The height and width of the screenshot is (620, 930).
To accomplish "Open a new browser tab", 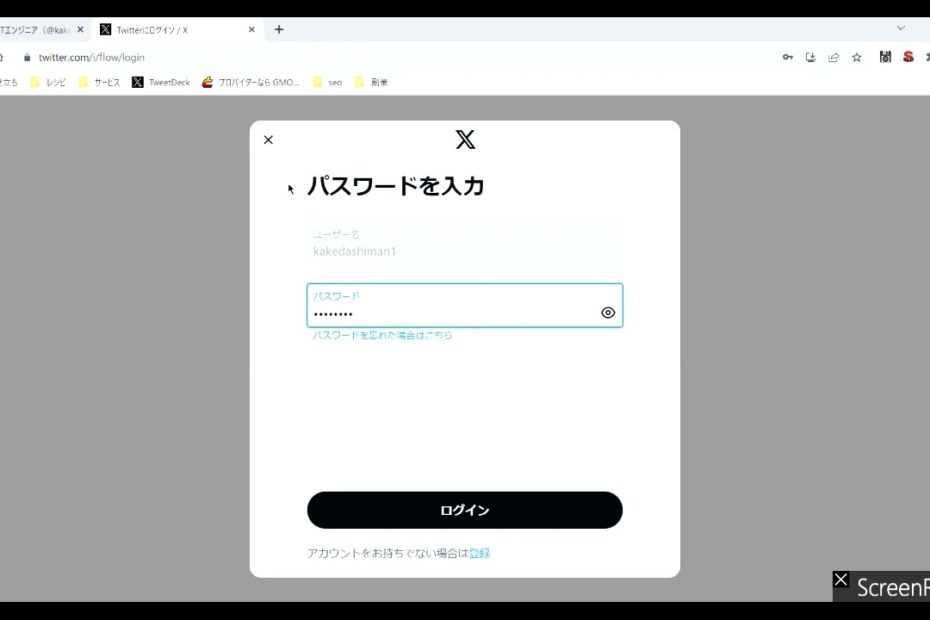I will tap(279, 30).
